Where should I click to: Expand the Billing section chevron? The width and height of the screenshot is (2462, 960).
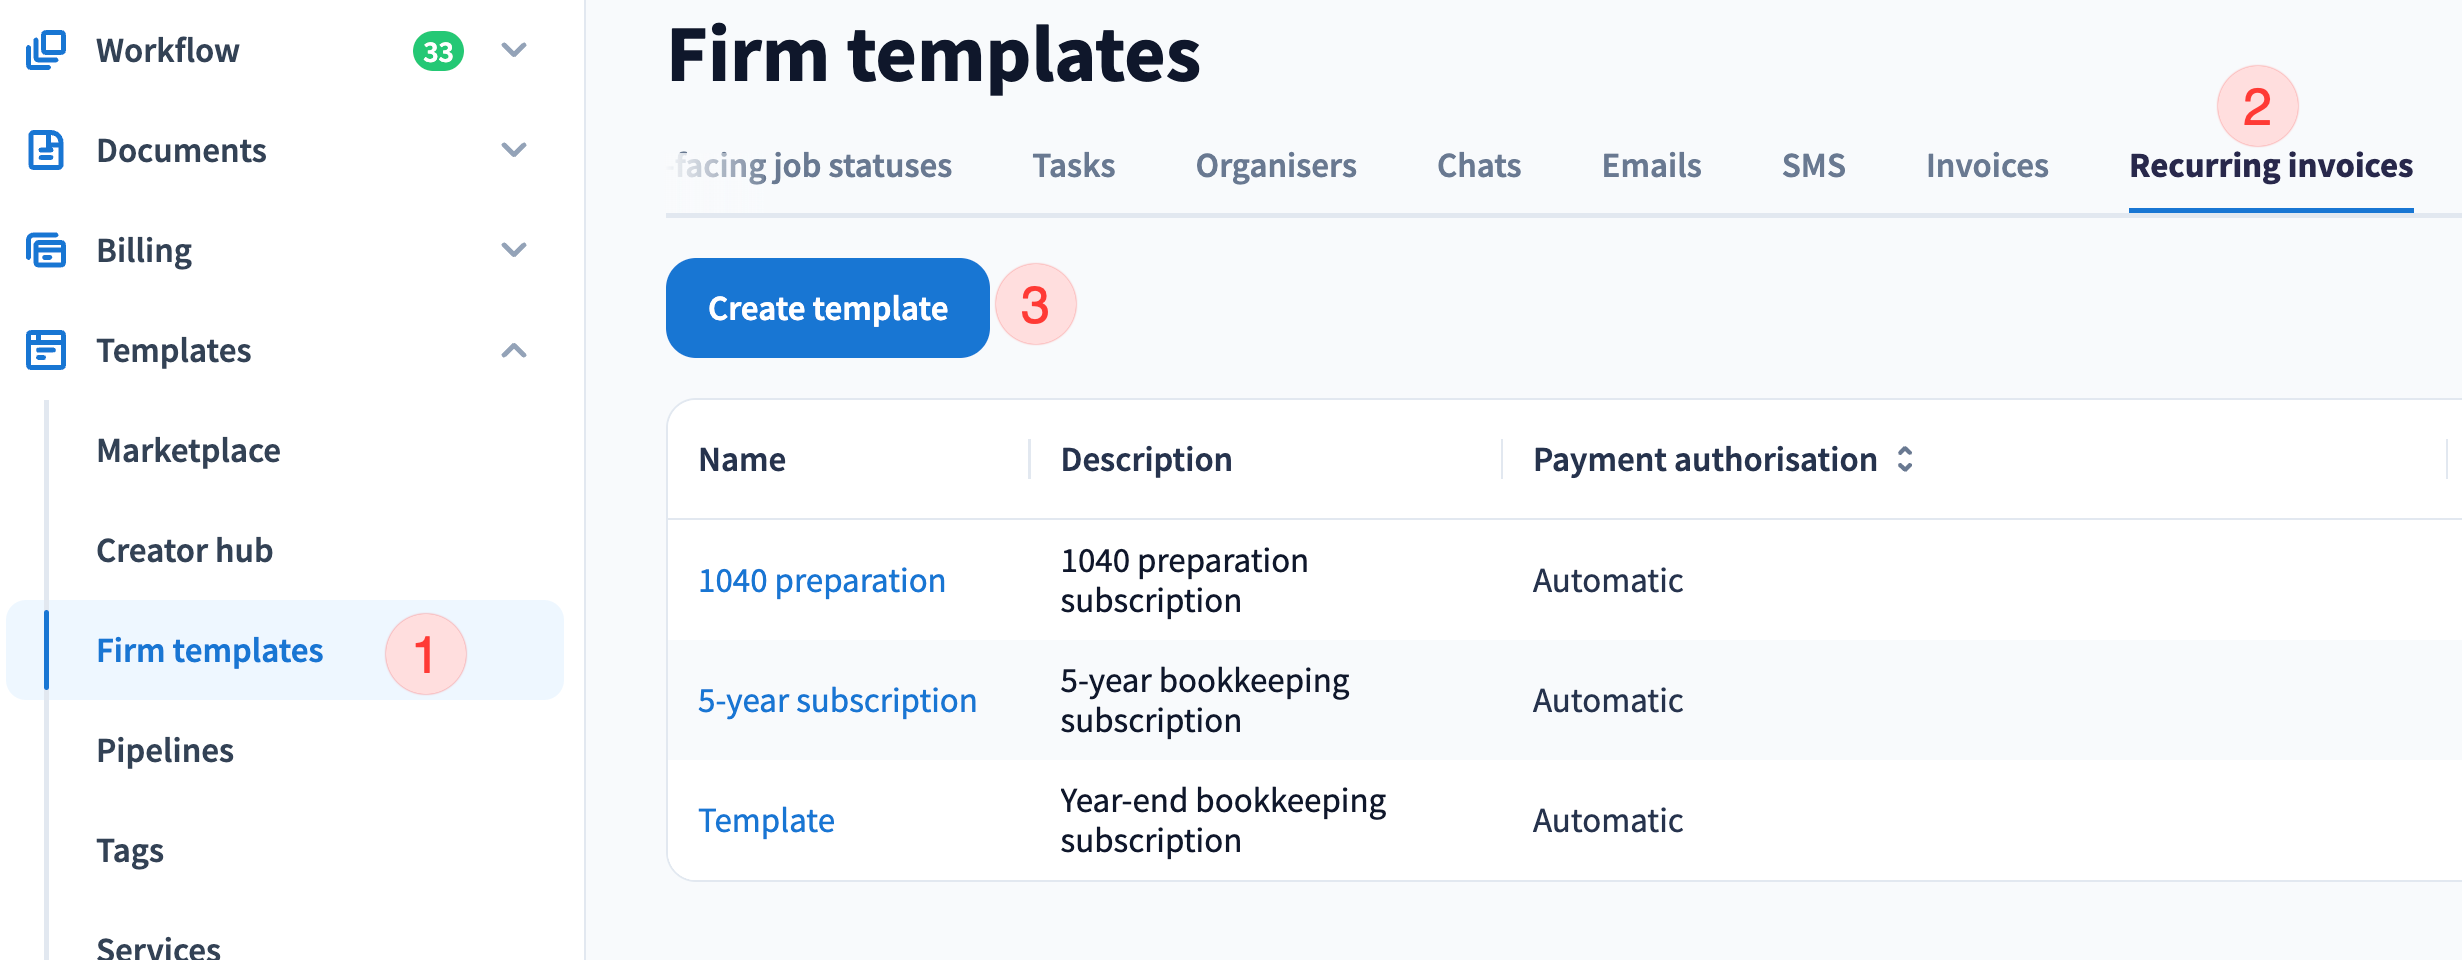[514, 250]
